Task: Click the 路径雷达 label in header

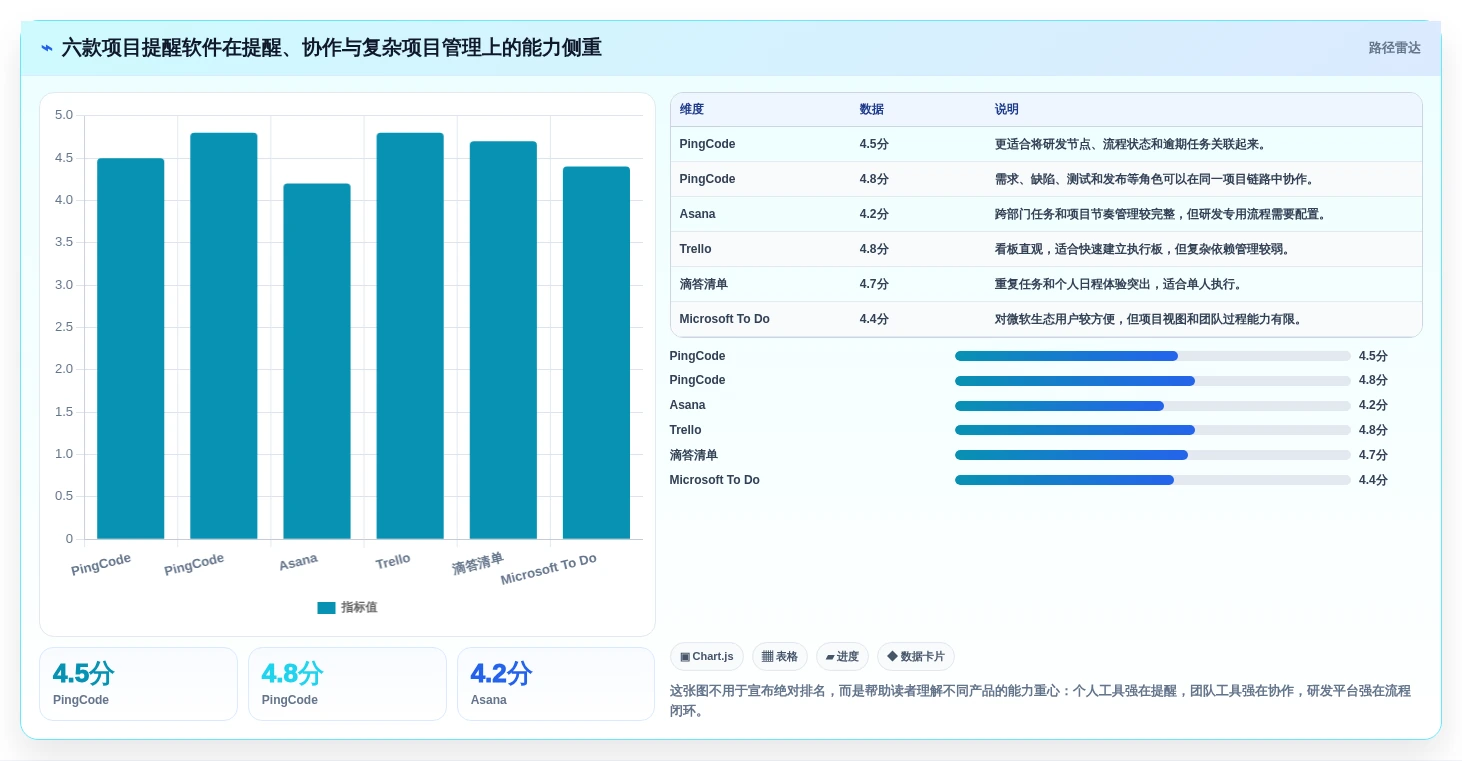Action: click(1394, 48)
